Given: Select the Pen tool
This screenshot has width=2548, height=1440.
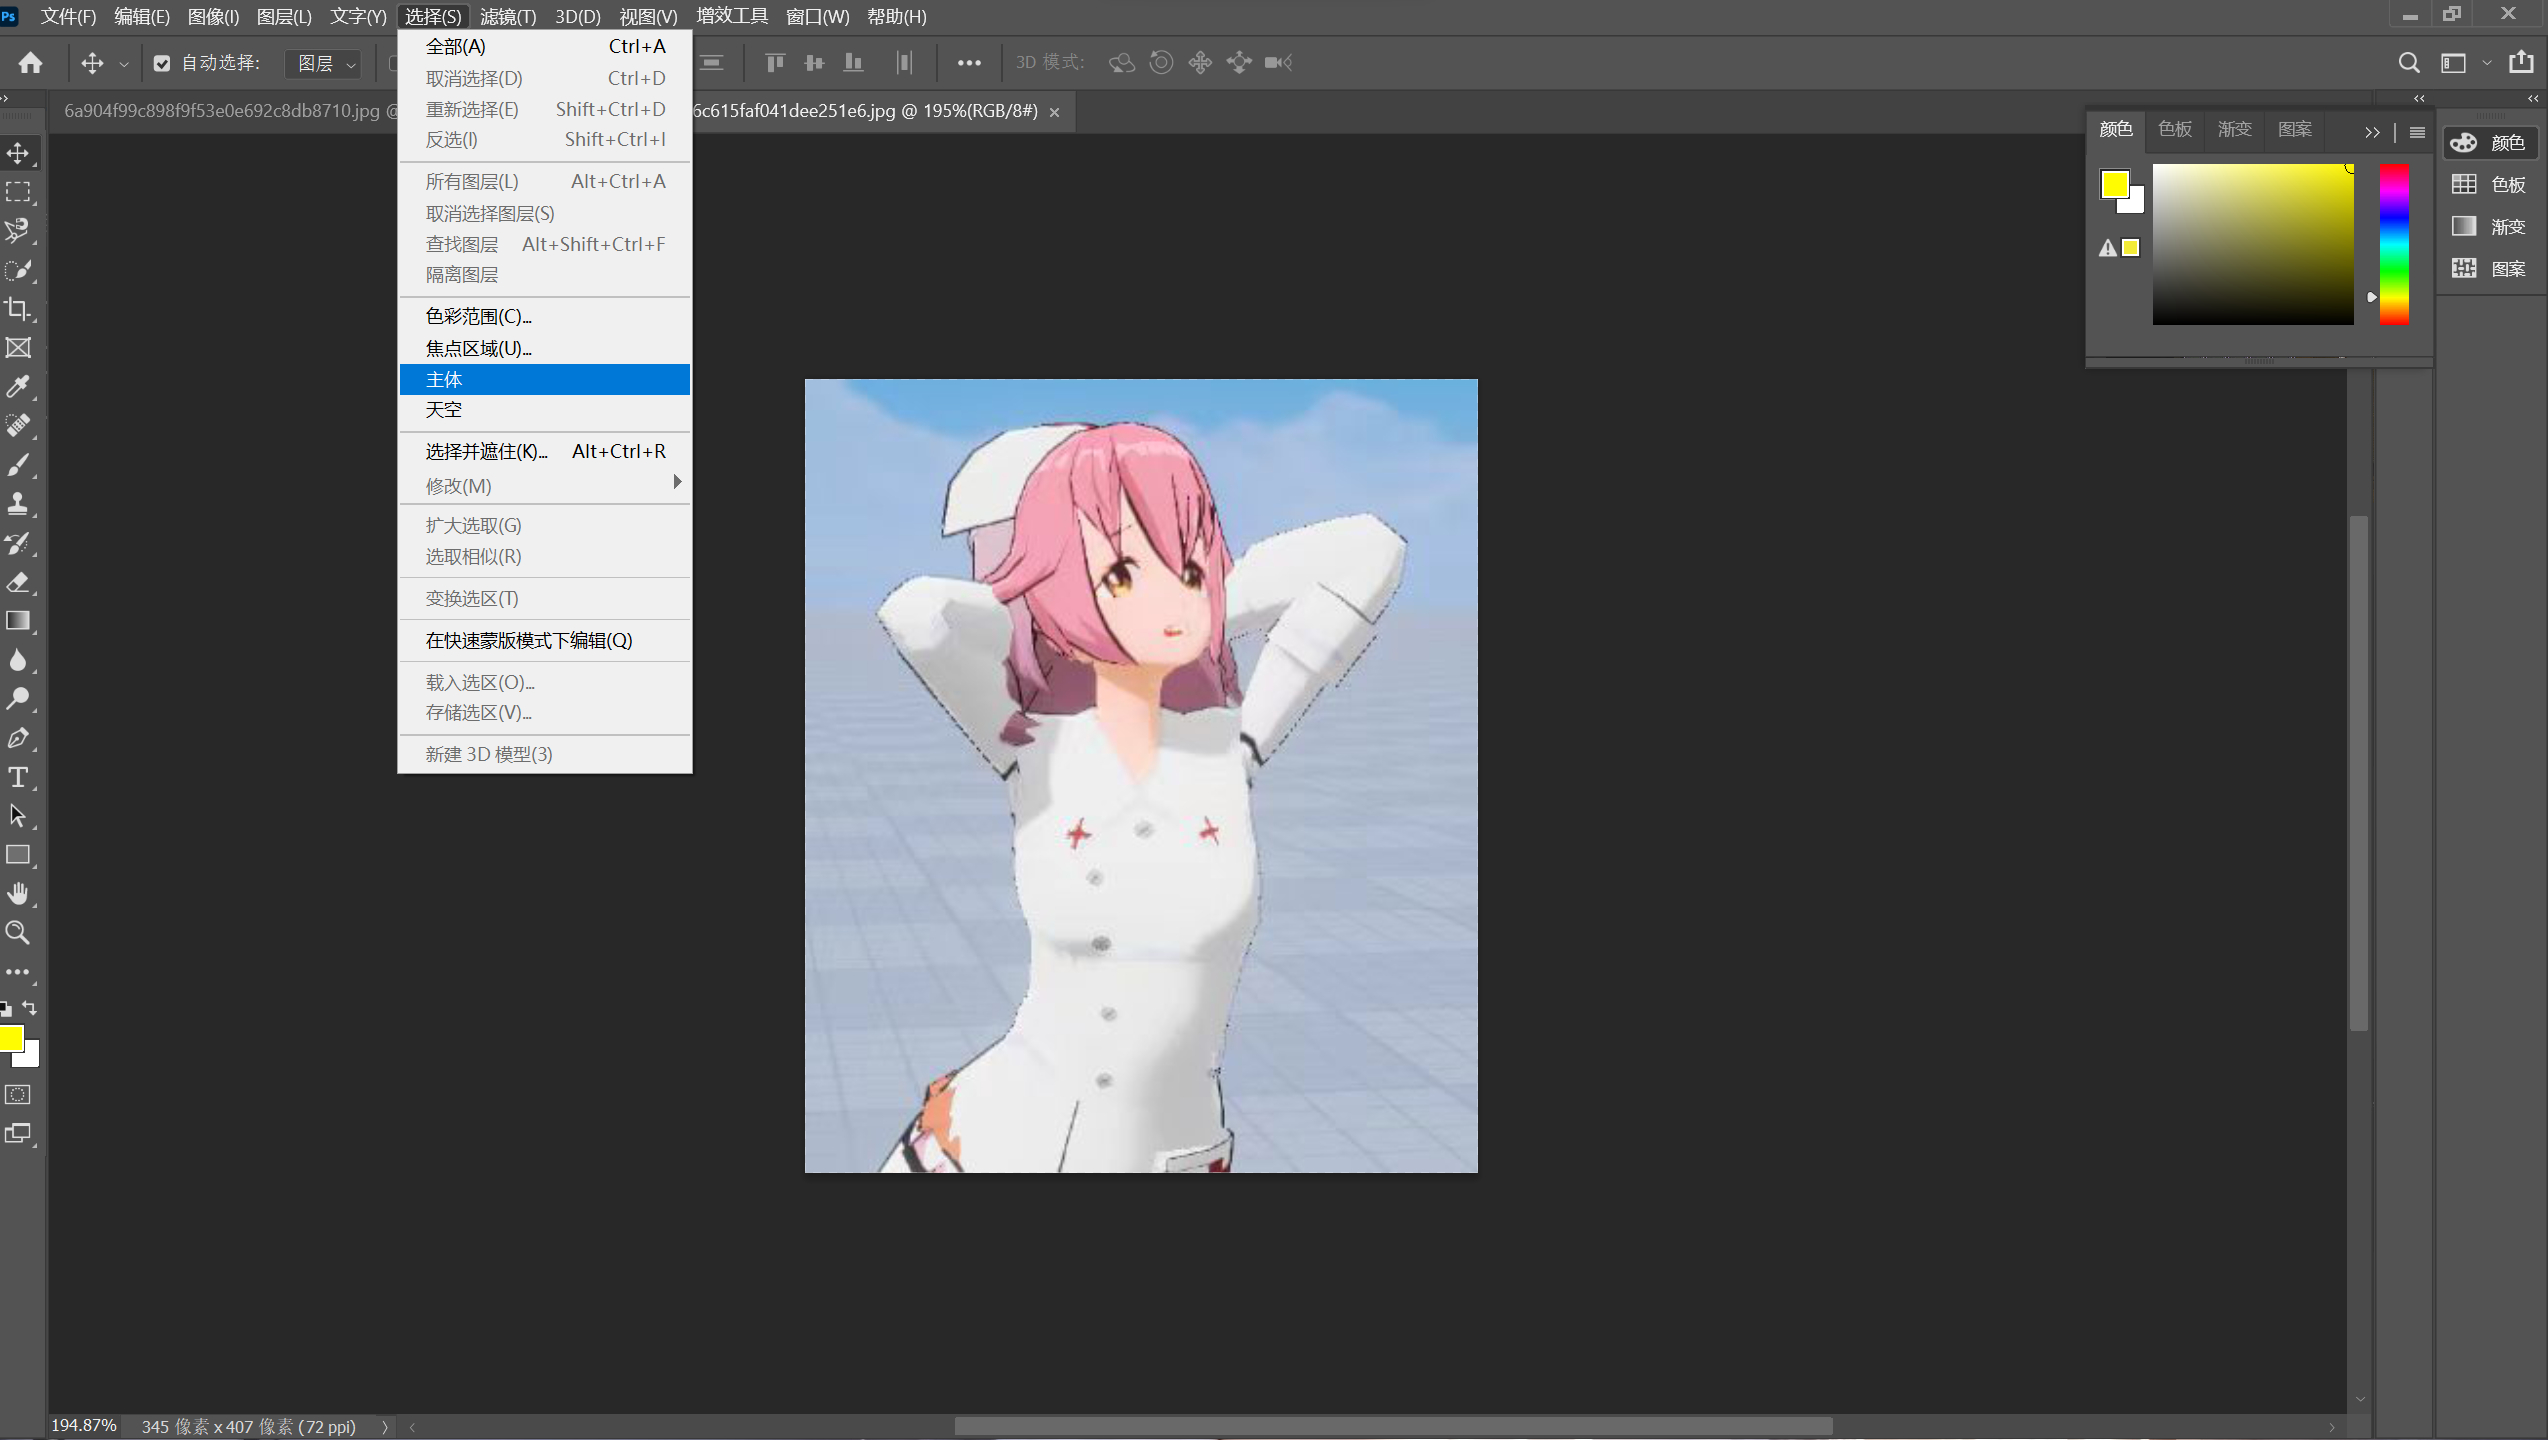Looking at the screenshot, I should tap(18, 737).
